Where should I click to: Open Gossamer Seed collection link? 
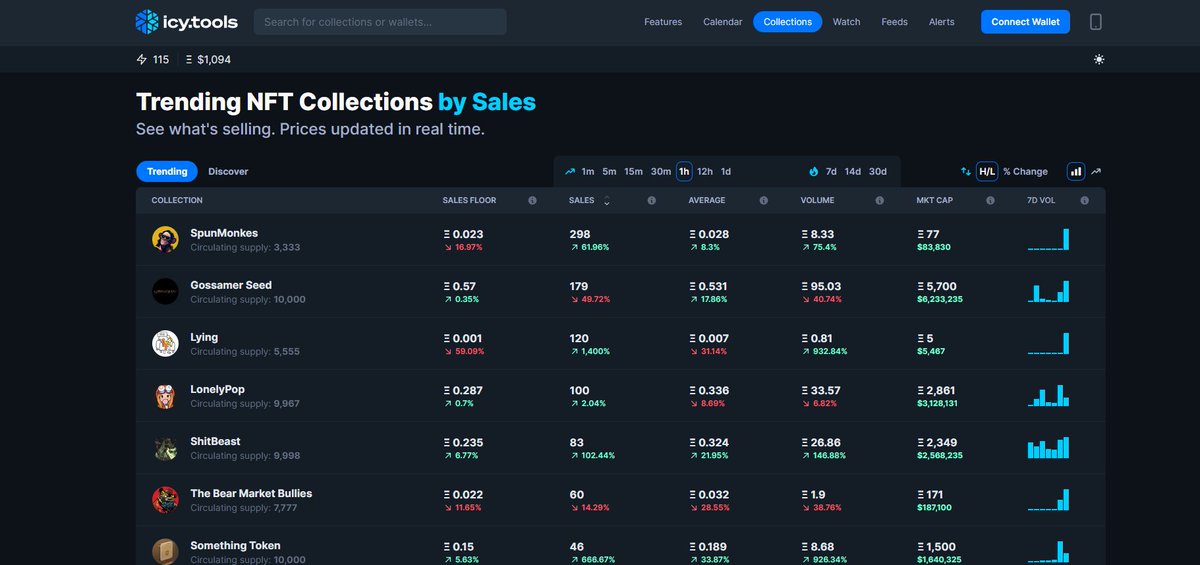[x=231, y=285]
